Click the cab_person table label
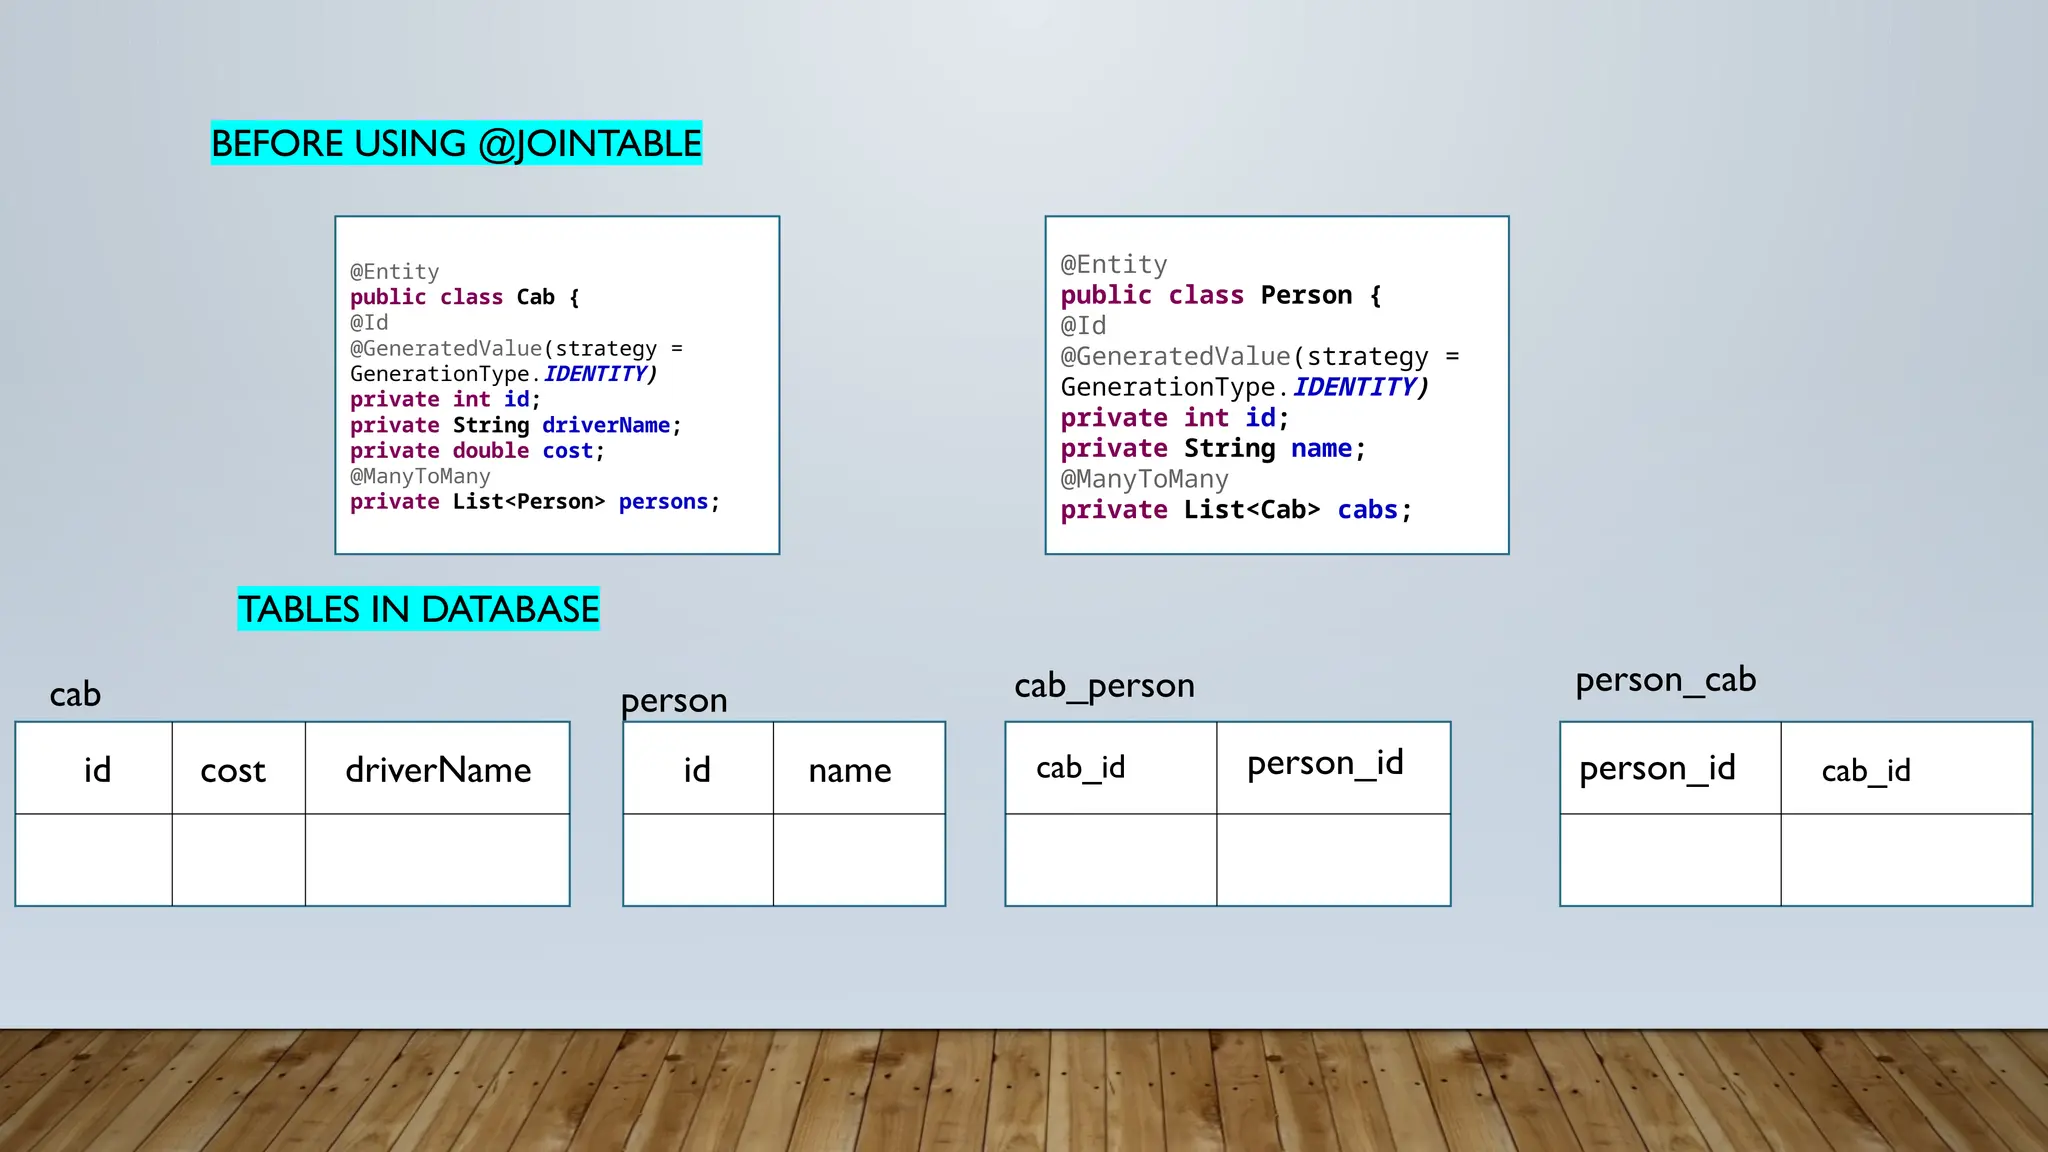The image size is (2048, 1152). [1104, 686]
